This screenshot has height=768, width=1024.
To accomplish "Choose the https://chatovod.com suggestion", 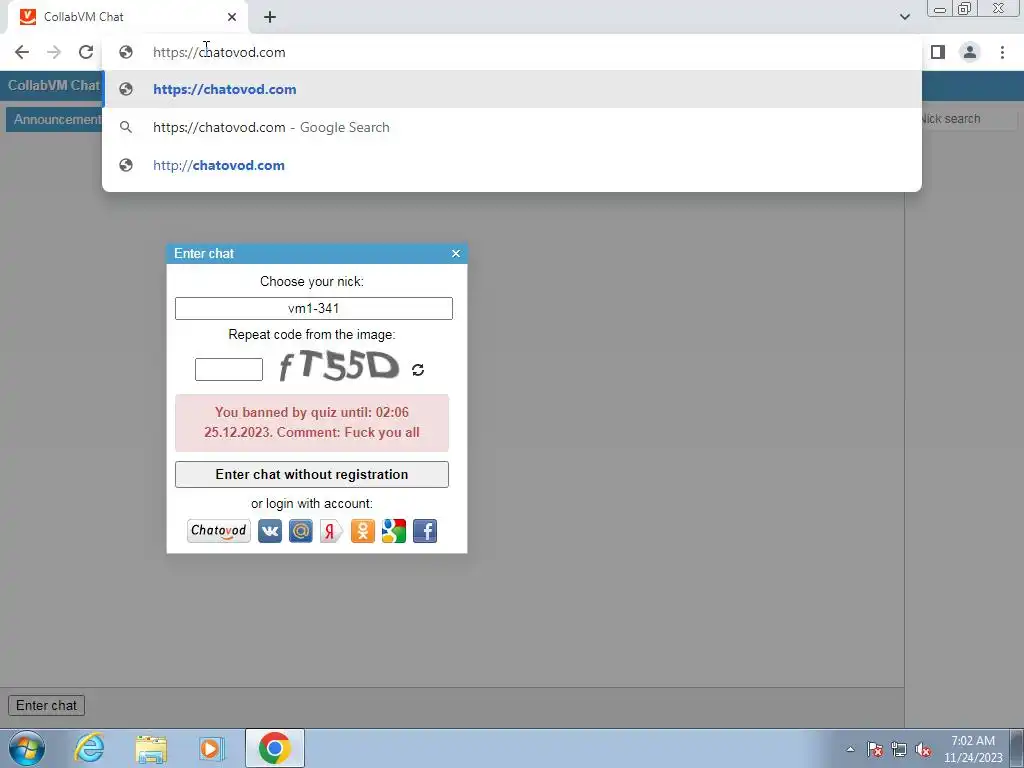I will (512, 89).
